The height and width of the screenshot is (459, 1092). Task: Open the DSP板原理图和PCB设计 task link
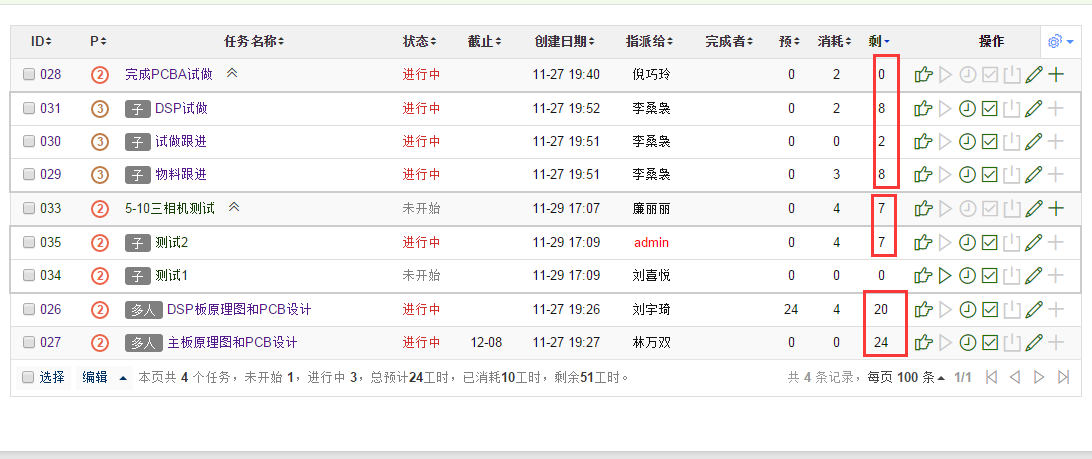click(238, 309)
